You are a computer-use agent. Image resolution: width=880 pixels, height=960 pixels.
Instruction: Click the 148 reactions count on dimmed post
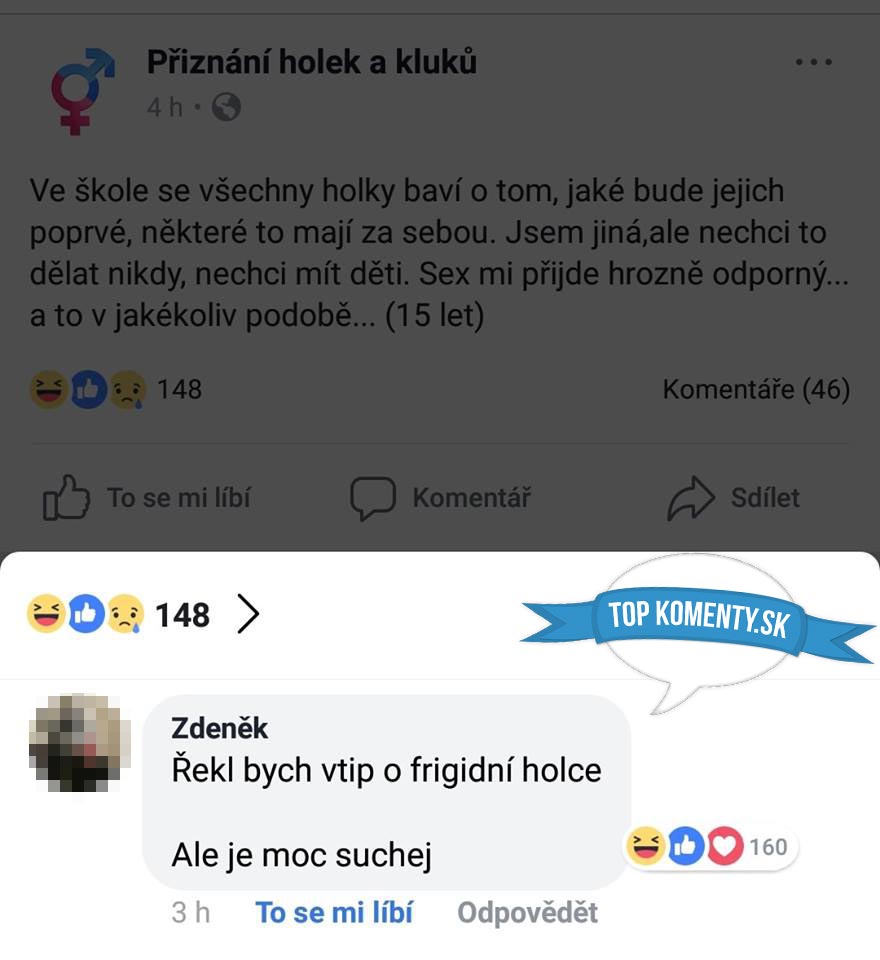[x=179, y=389]
